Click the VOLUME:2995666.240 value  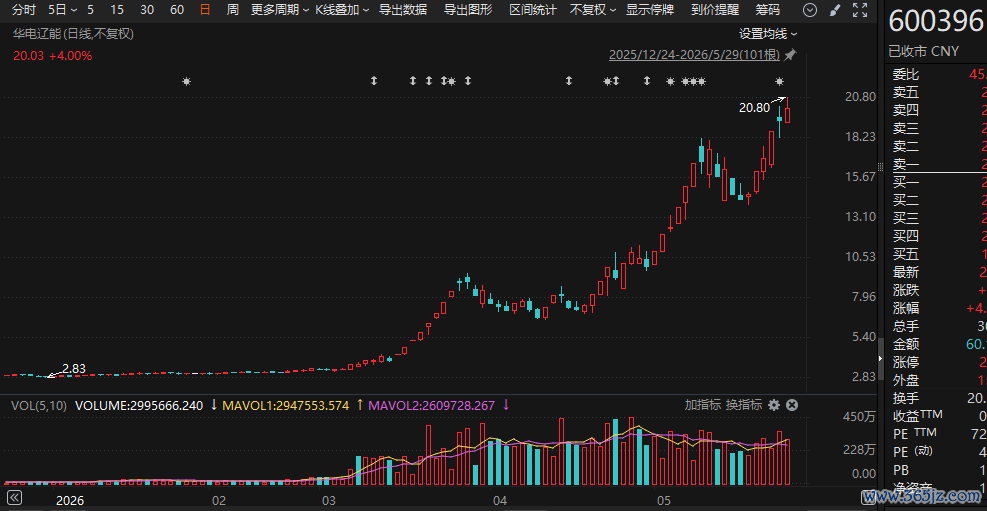(139, 405)
